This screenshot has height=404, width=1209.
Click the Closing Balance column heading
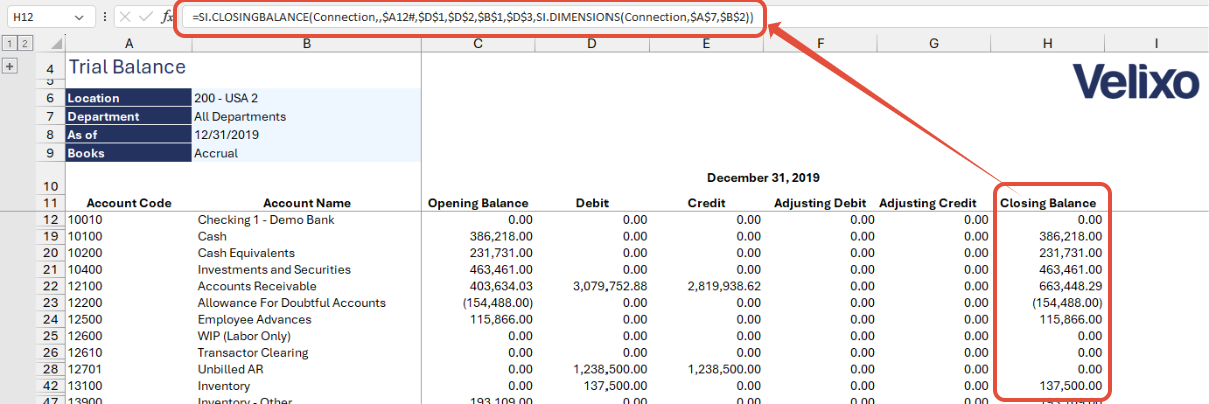1048,203
